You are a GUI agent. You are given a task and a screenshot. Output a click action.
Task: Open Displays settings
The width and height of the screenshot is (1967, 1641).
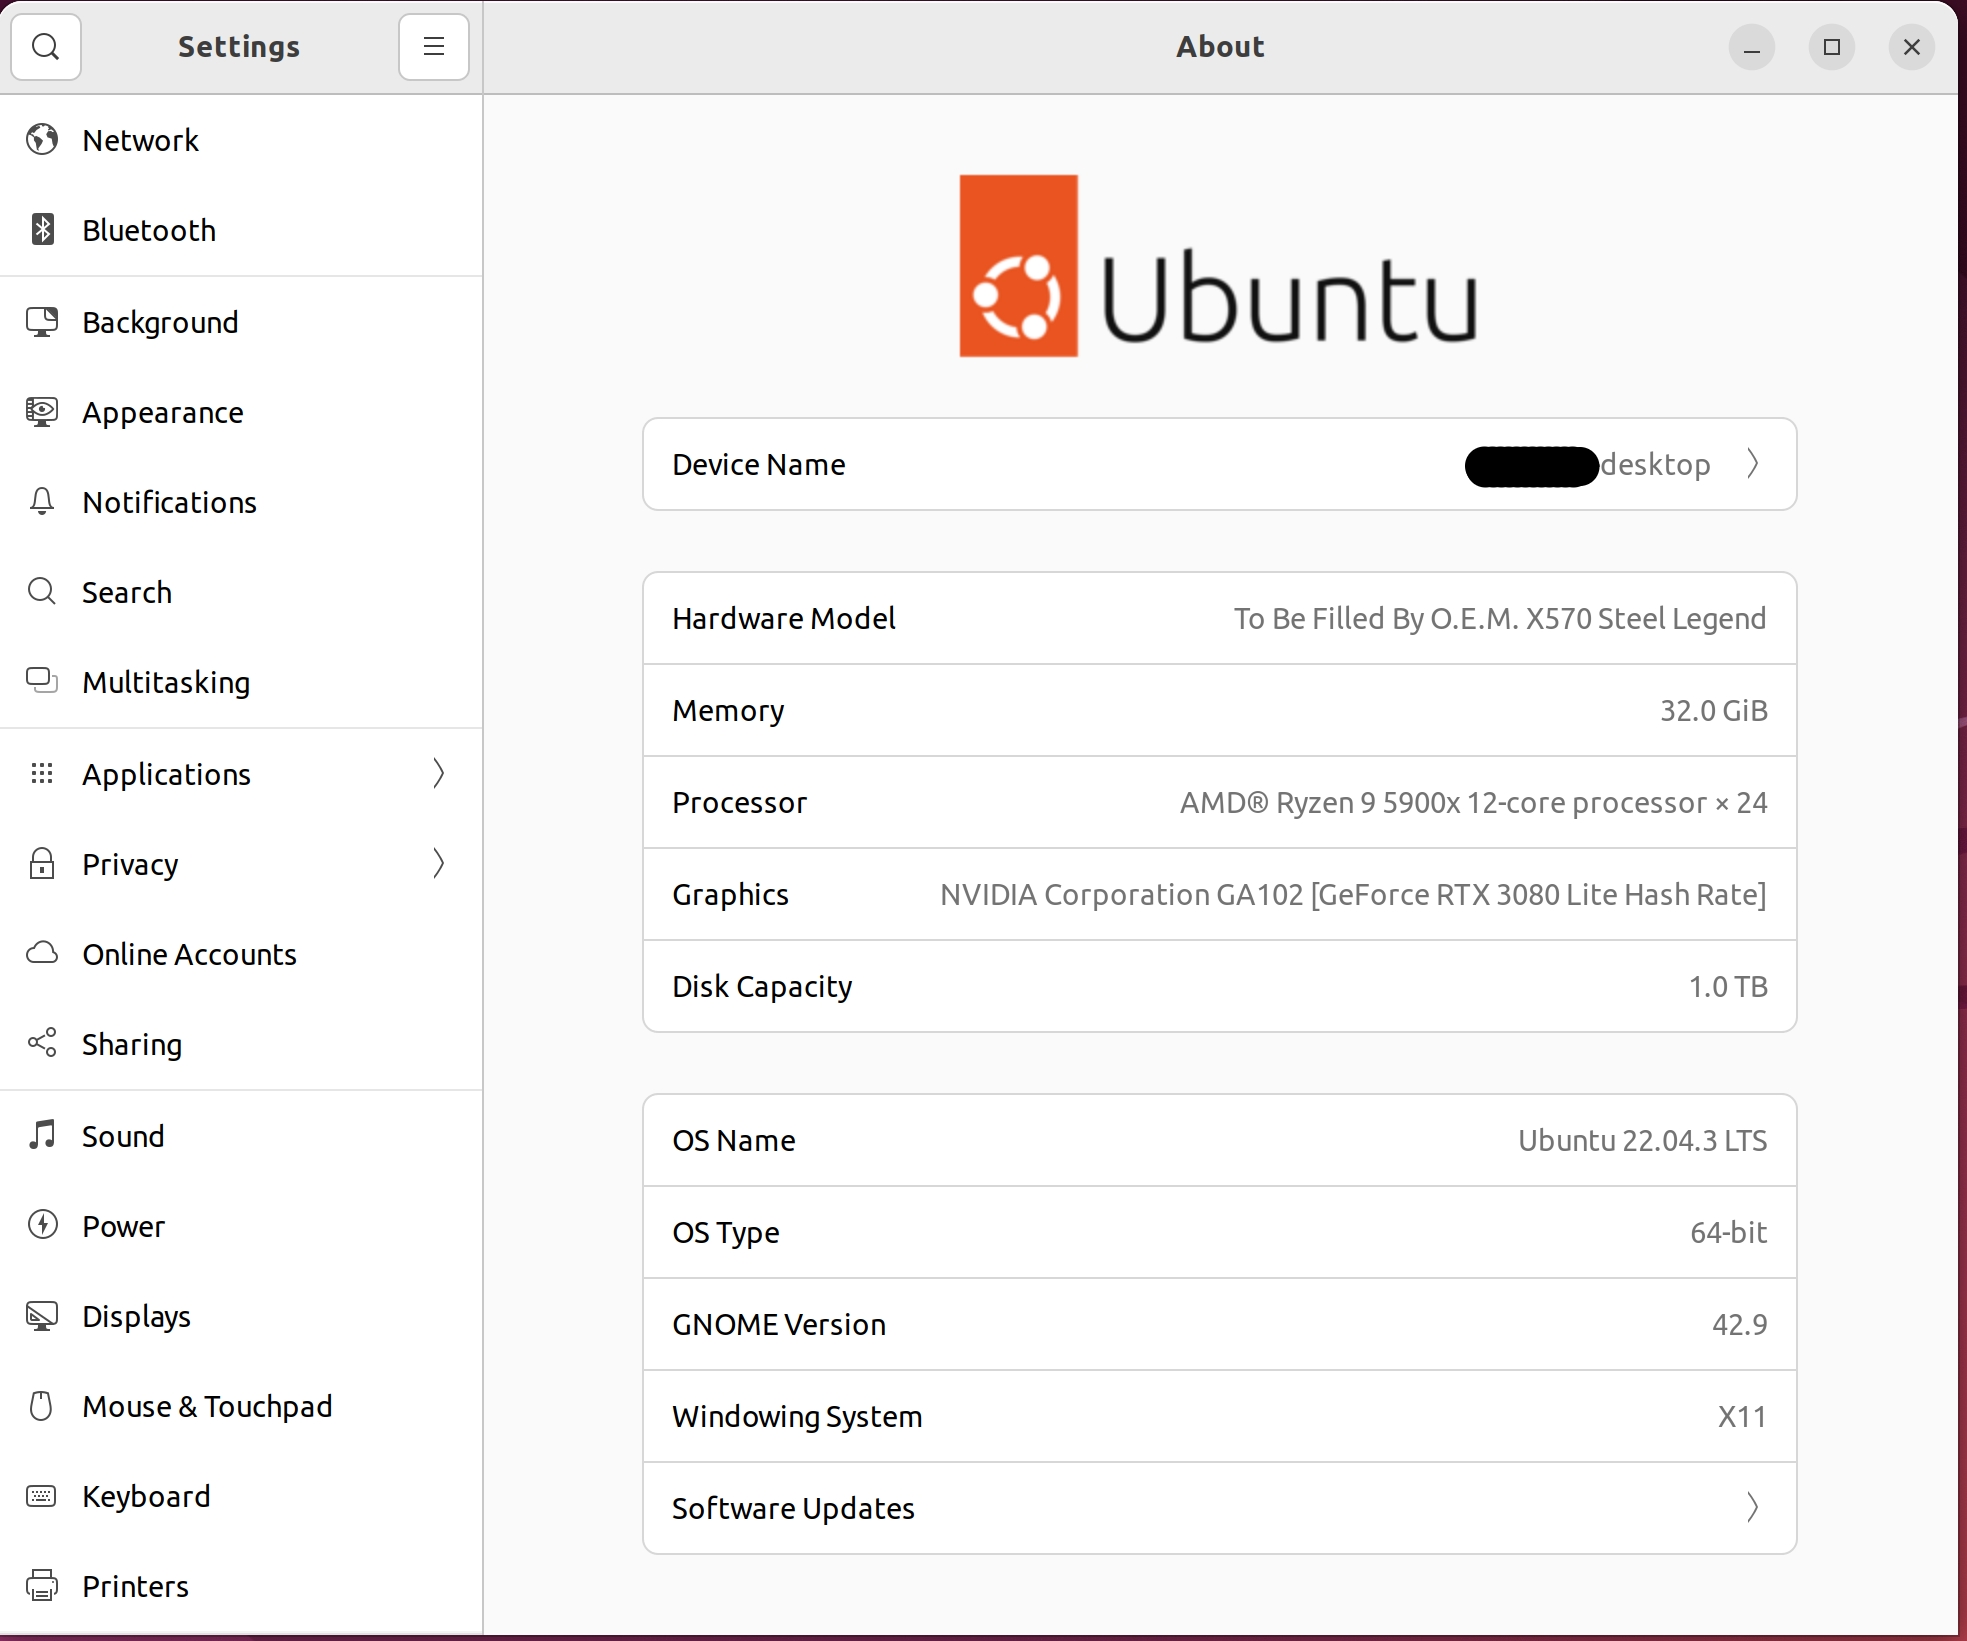click(x=241, y=1316)
